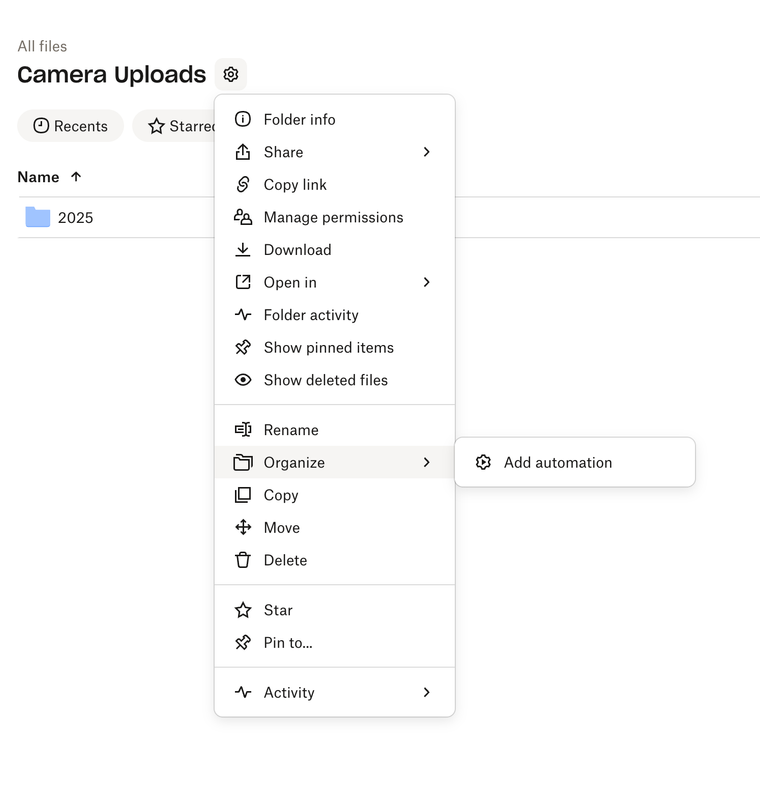Show pinned items in folder
This screenshot has width=760, height=800.
328,347
